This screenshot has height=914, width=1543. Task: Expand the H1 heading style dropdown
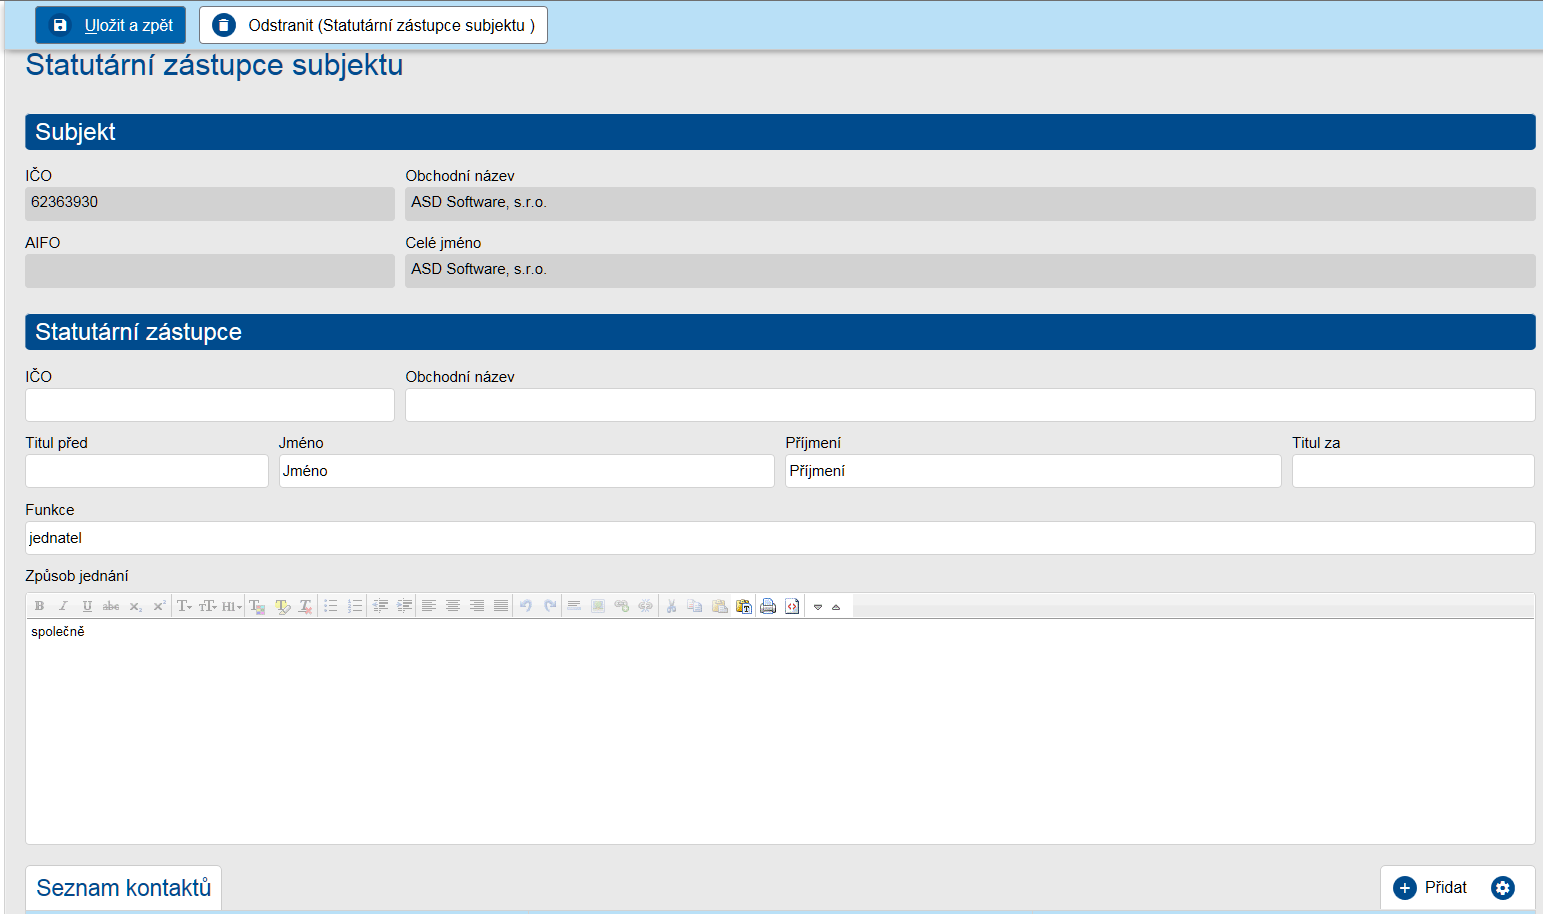[x=231, y=606]
